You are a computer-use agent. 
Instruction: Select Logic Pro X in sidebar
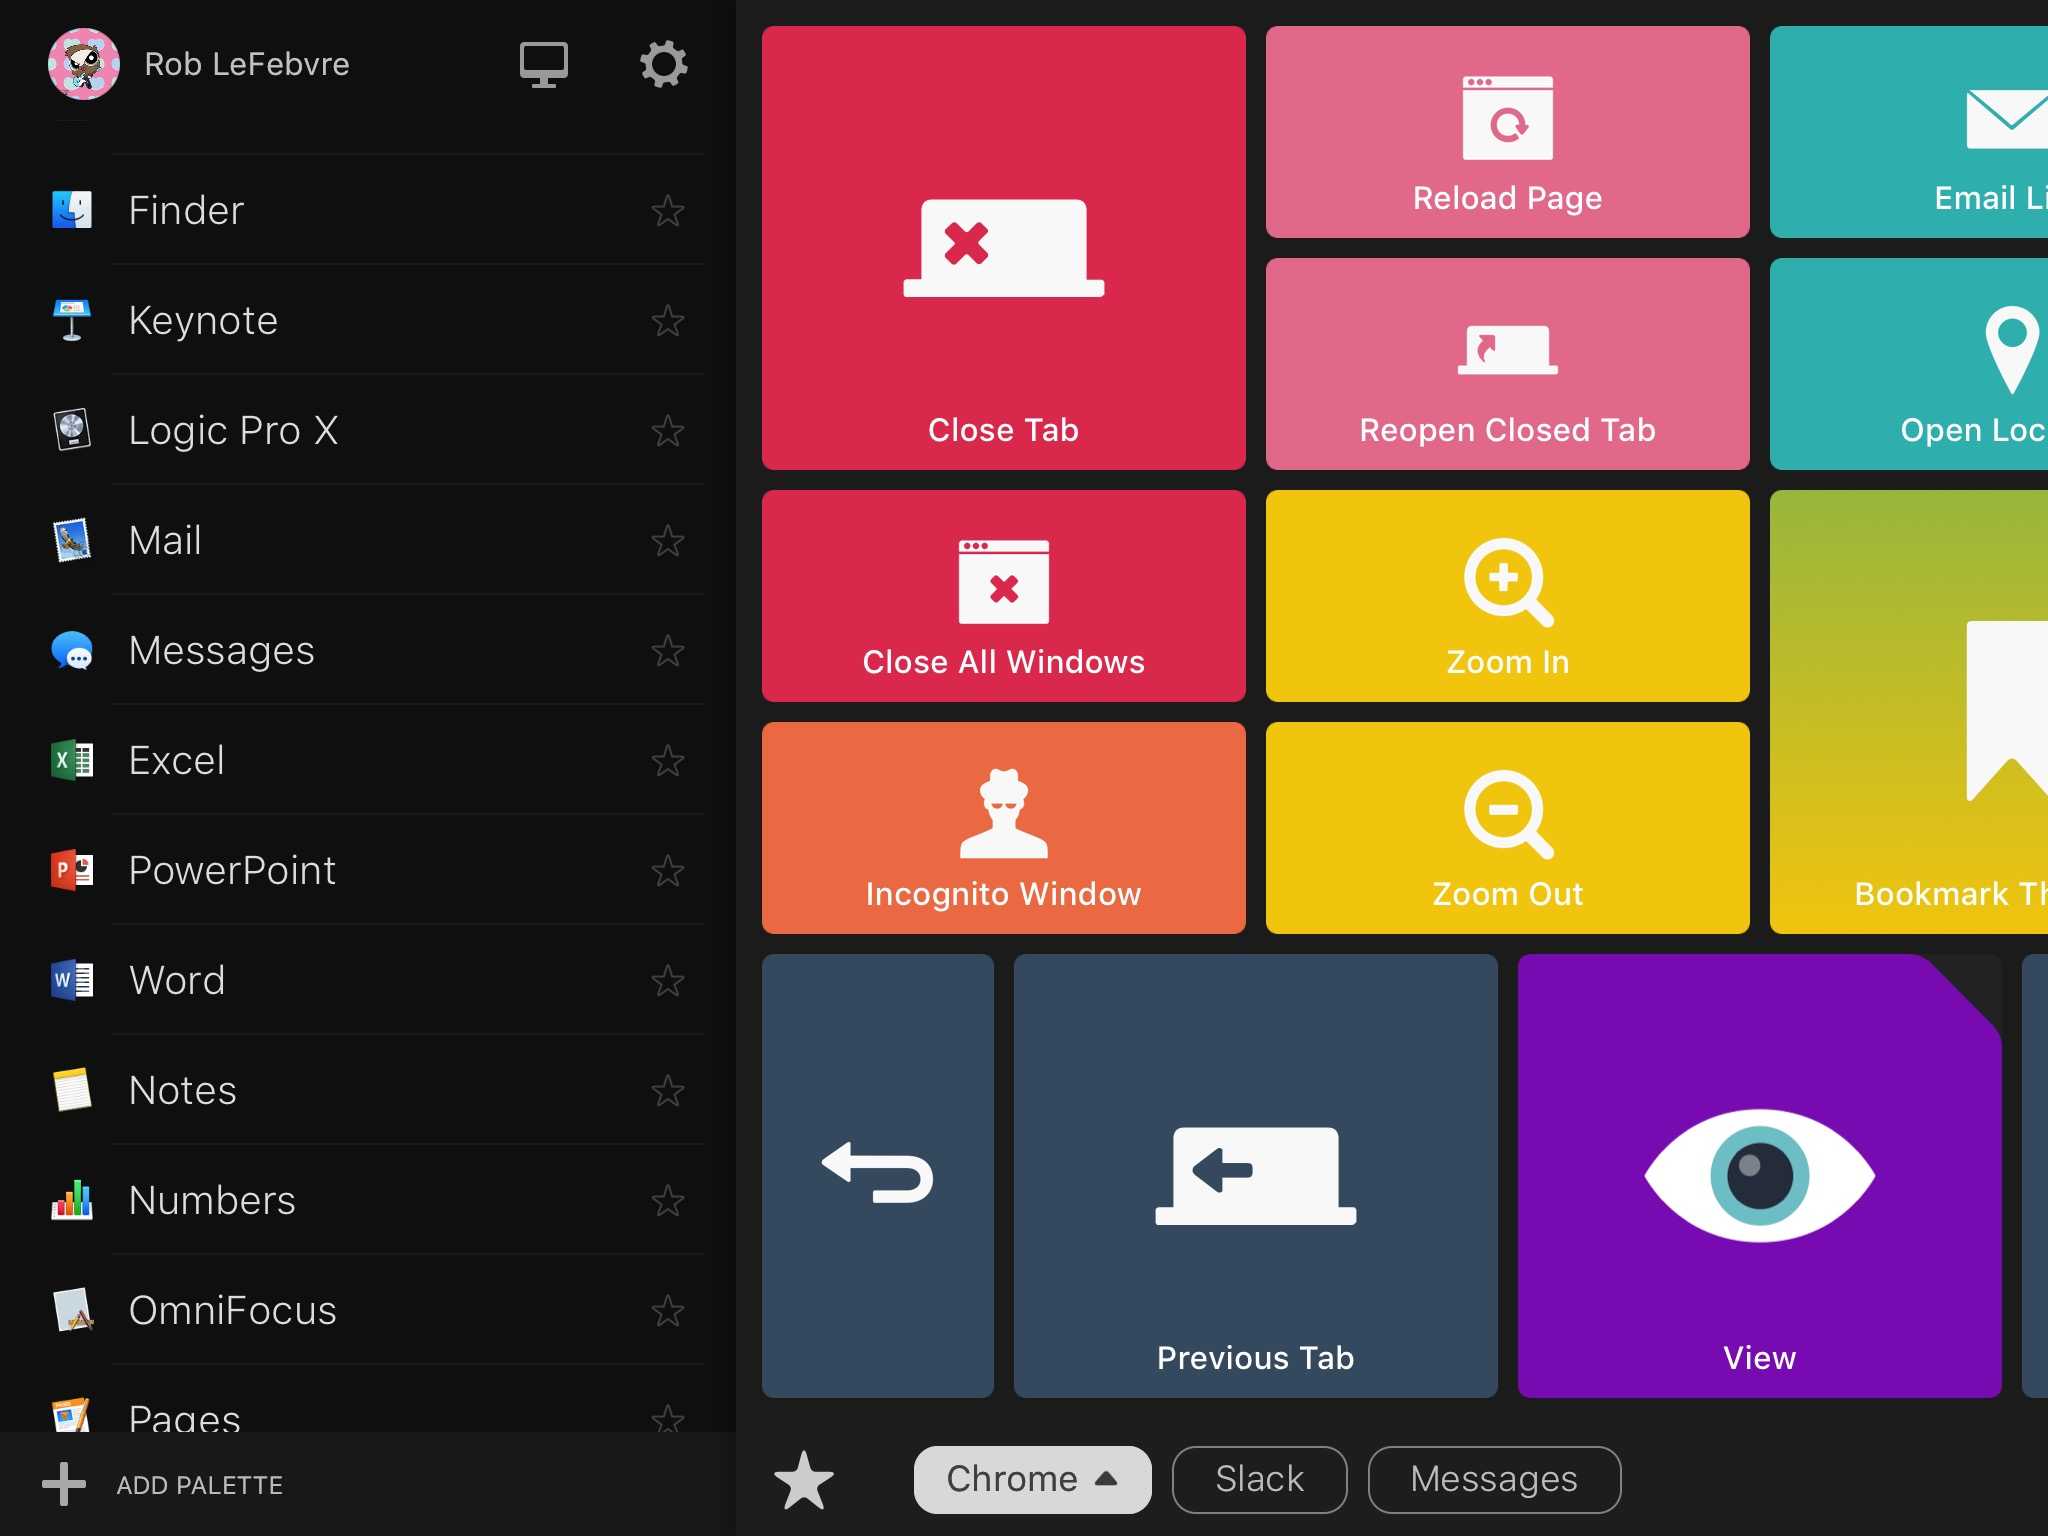pyautogui.click(x=233, y=431)
